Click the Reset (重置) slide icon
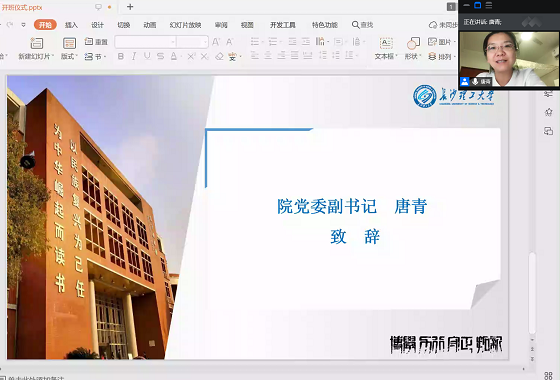Screen dimensions: 560x380 pos(89,41)
